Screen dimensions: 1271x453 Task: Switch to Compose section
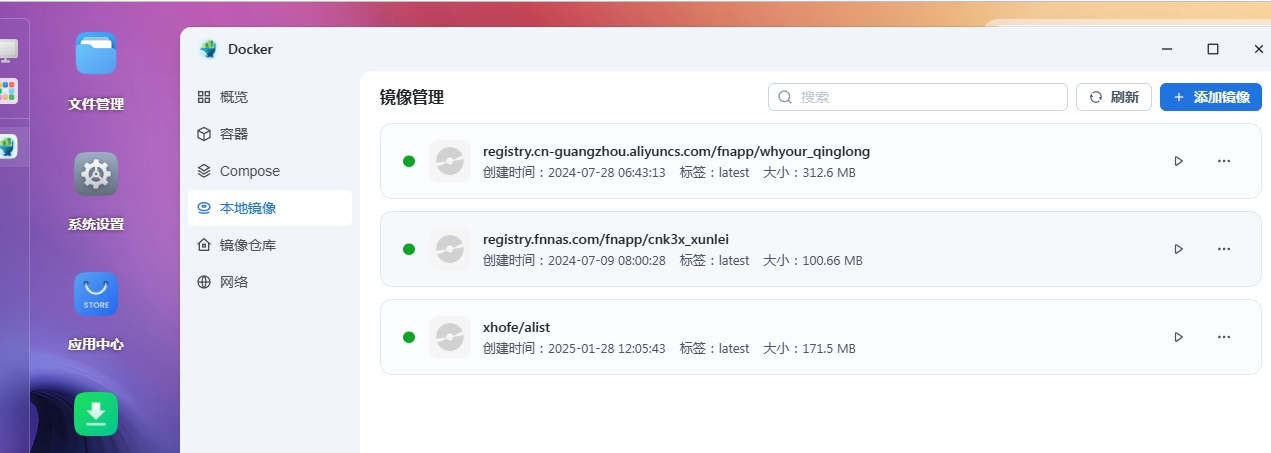point(270,171)
